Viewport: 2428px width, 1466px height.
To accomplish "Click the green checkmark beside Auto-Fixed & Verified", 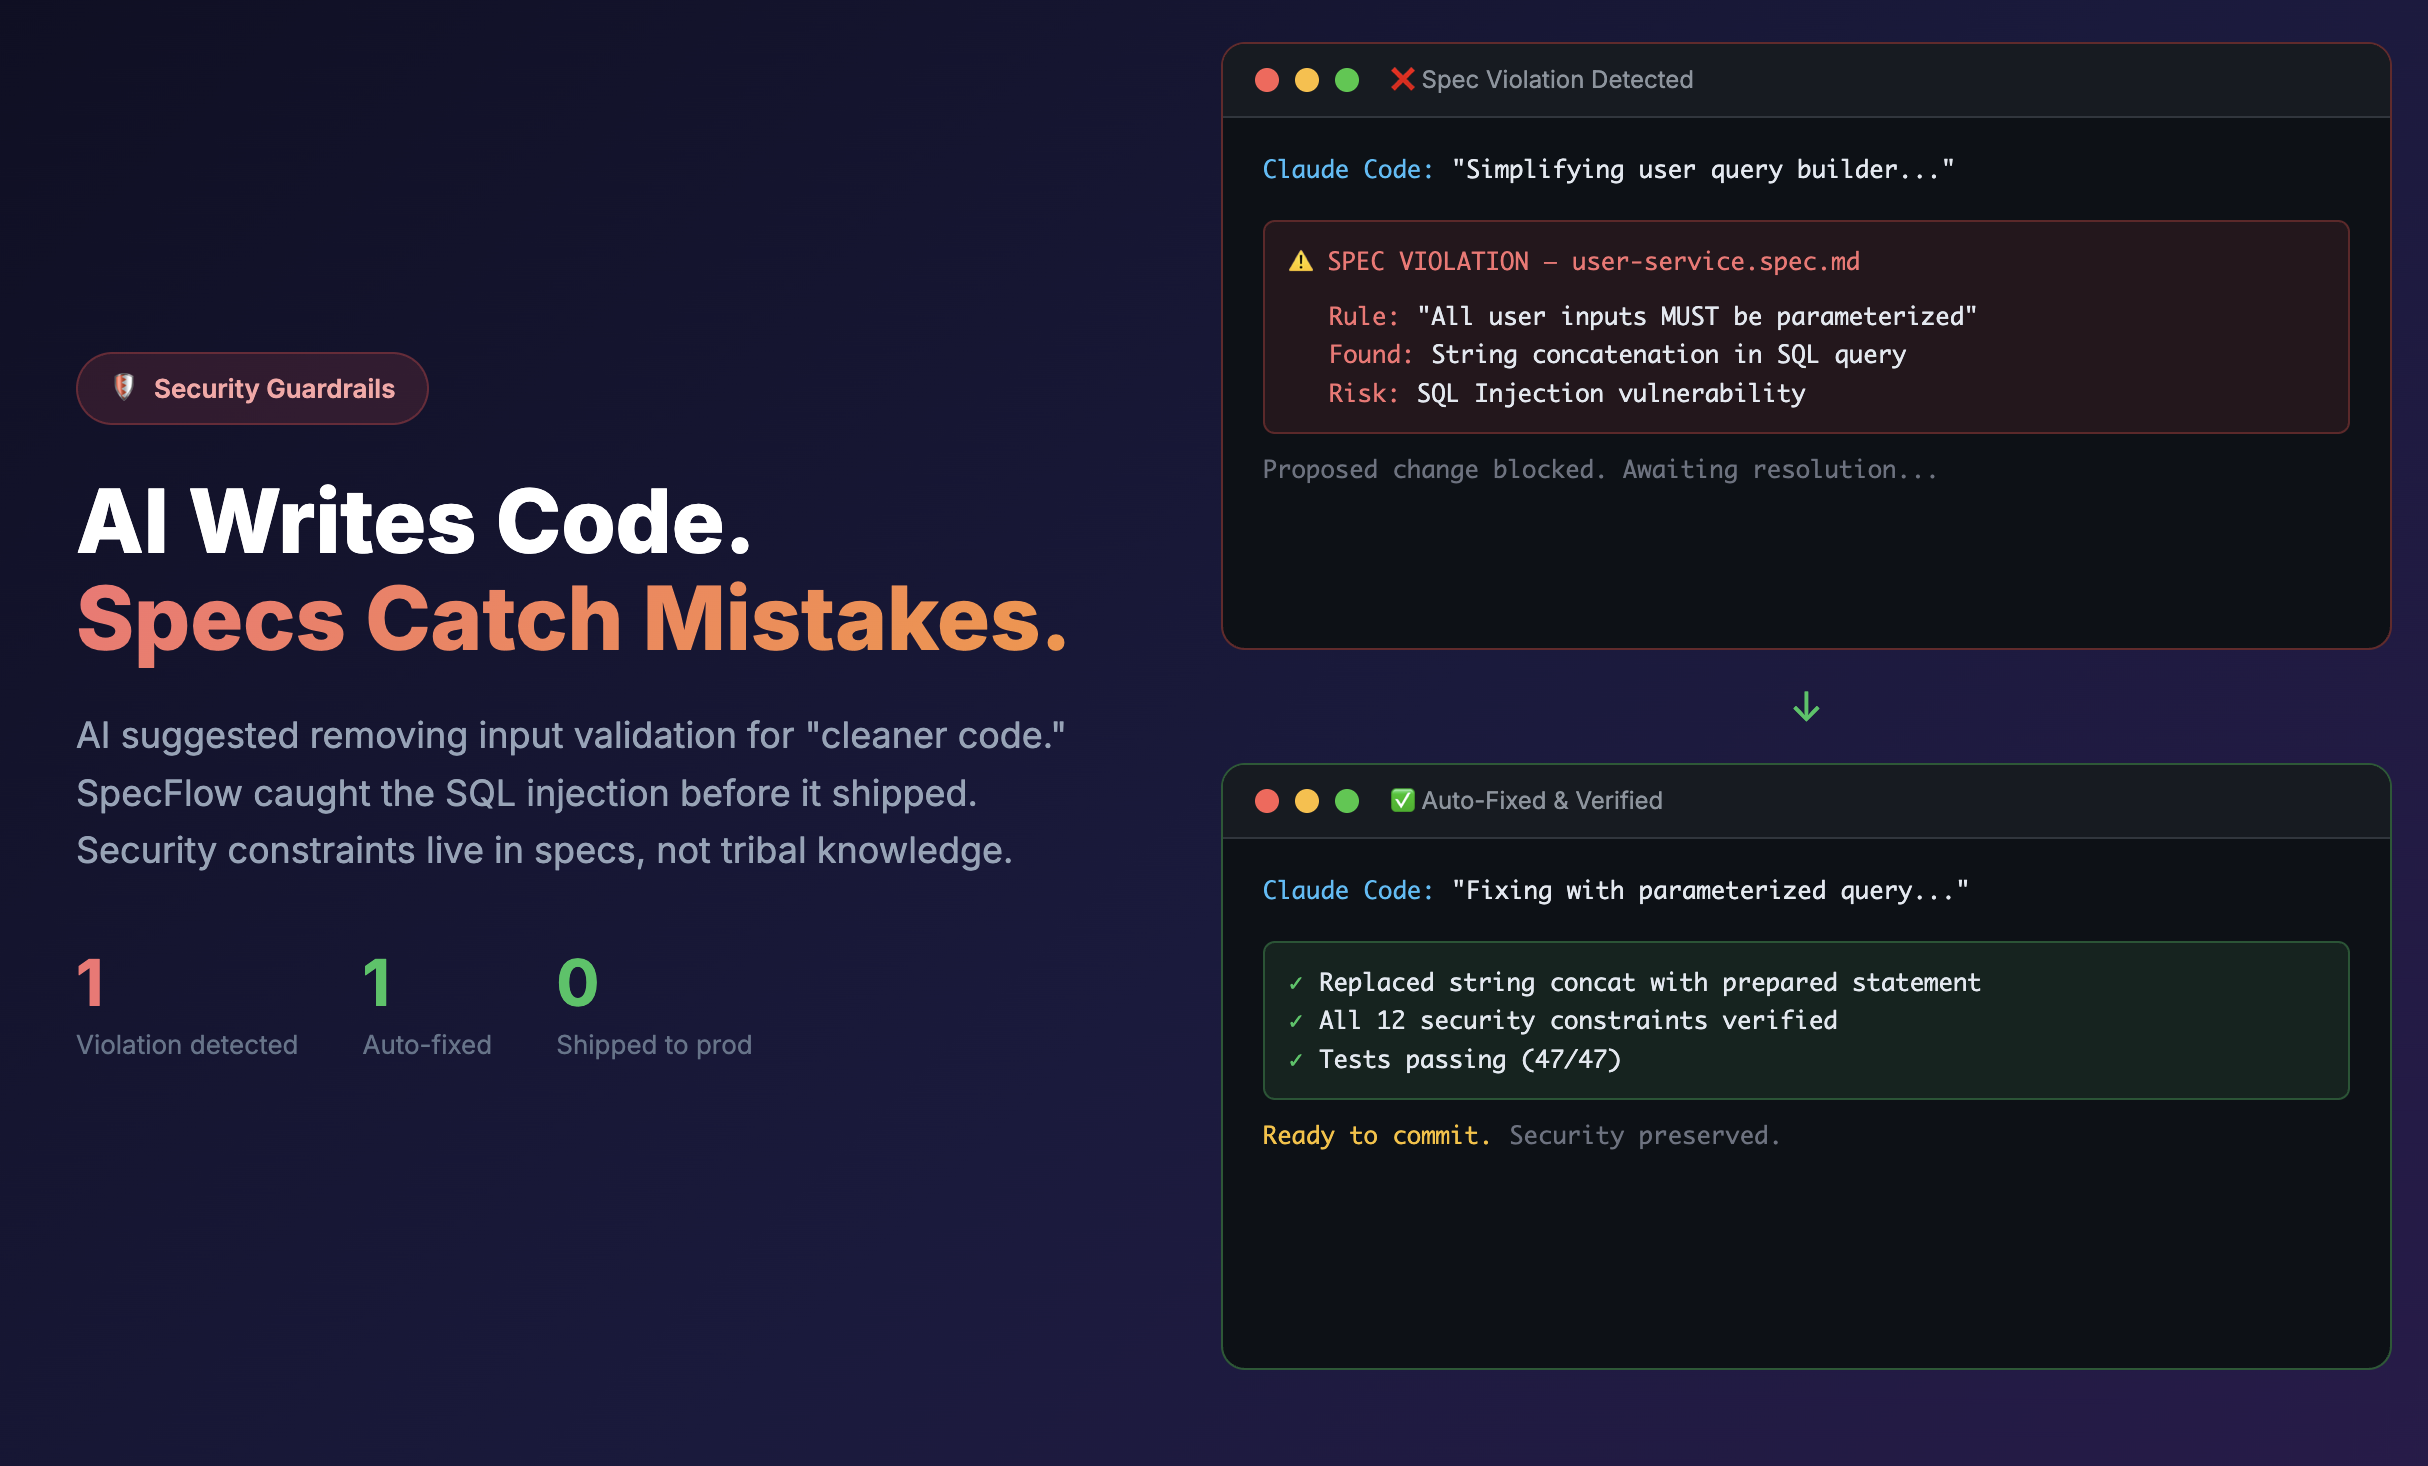I will point(1402,800).
